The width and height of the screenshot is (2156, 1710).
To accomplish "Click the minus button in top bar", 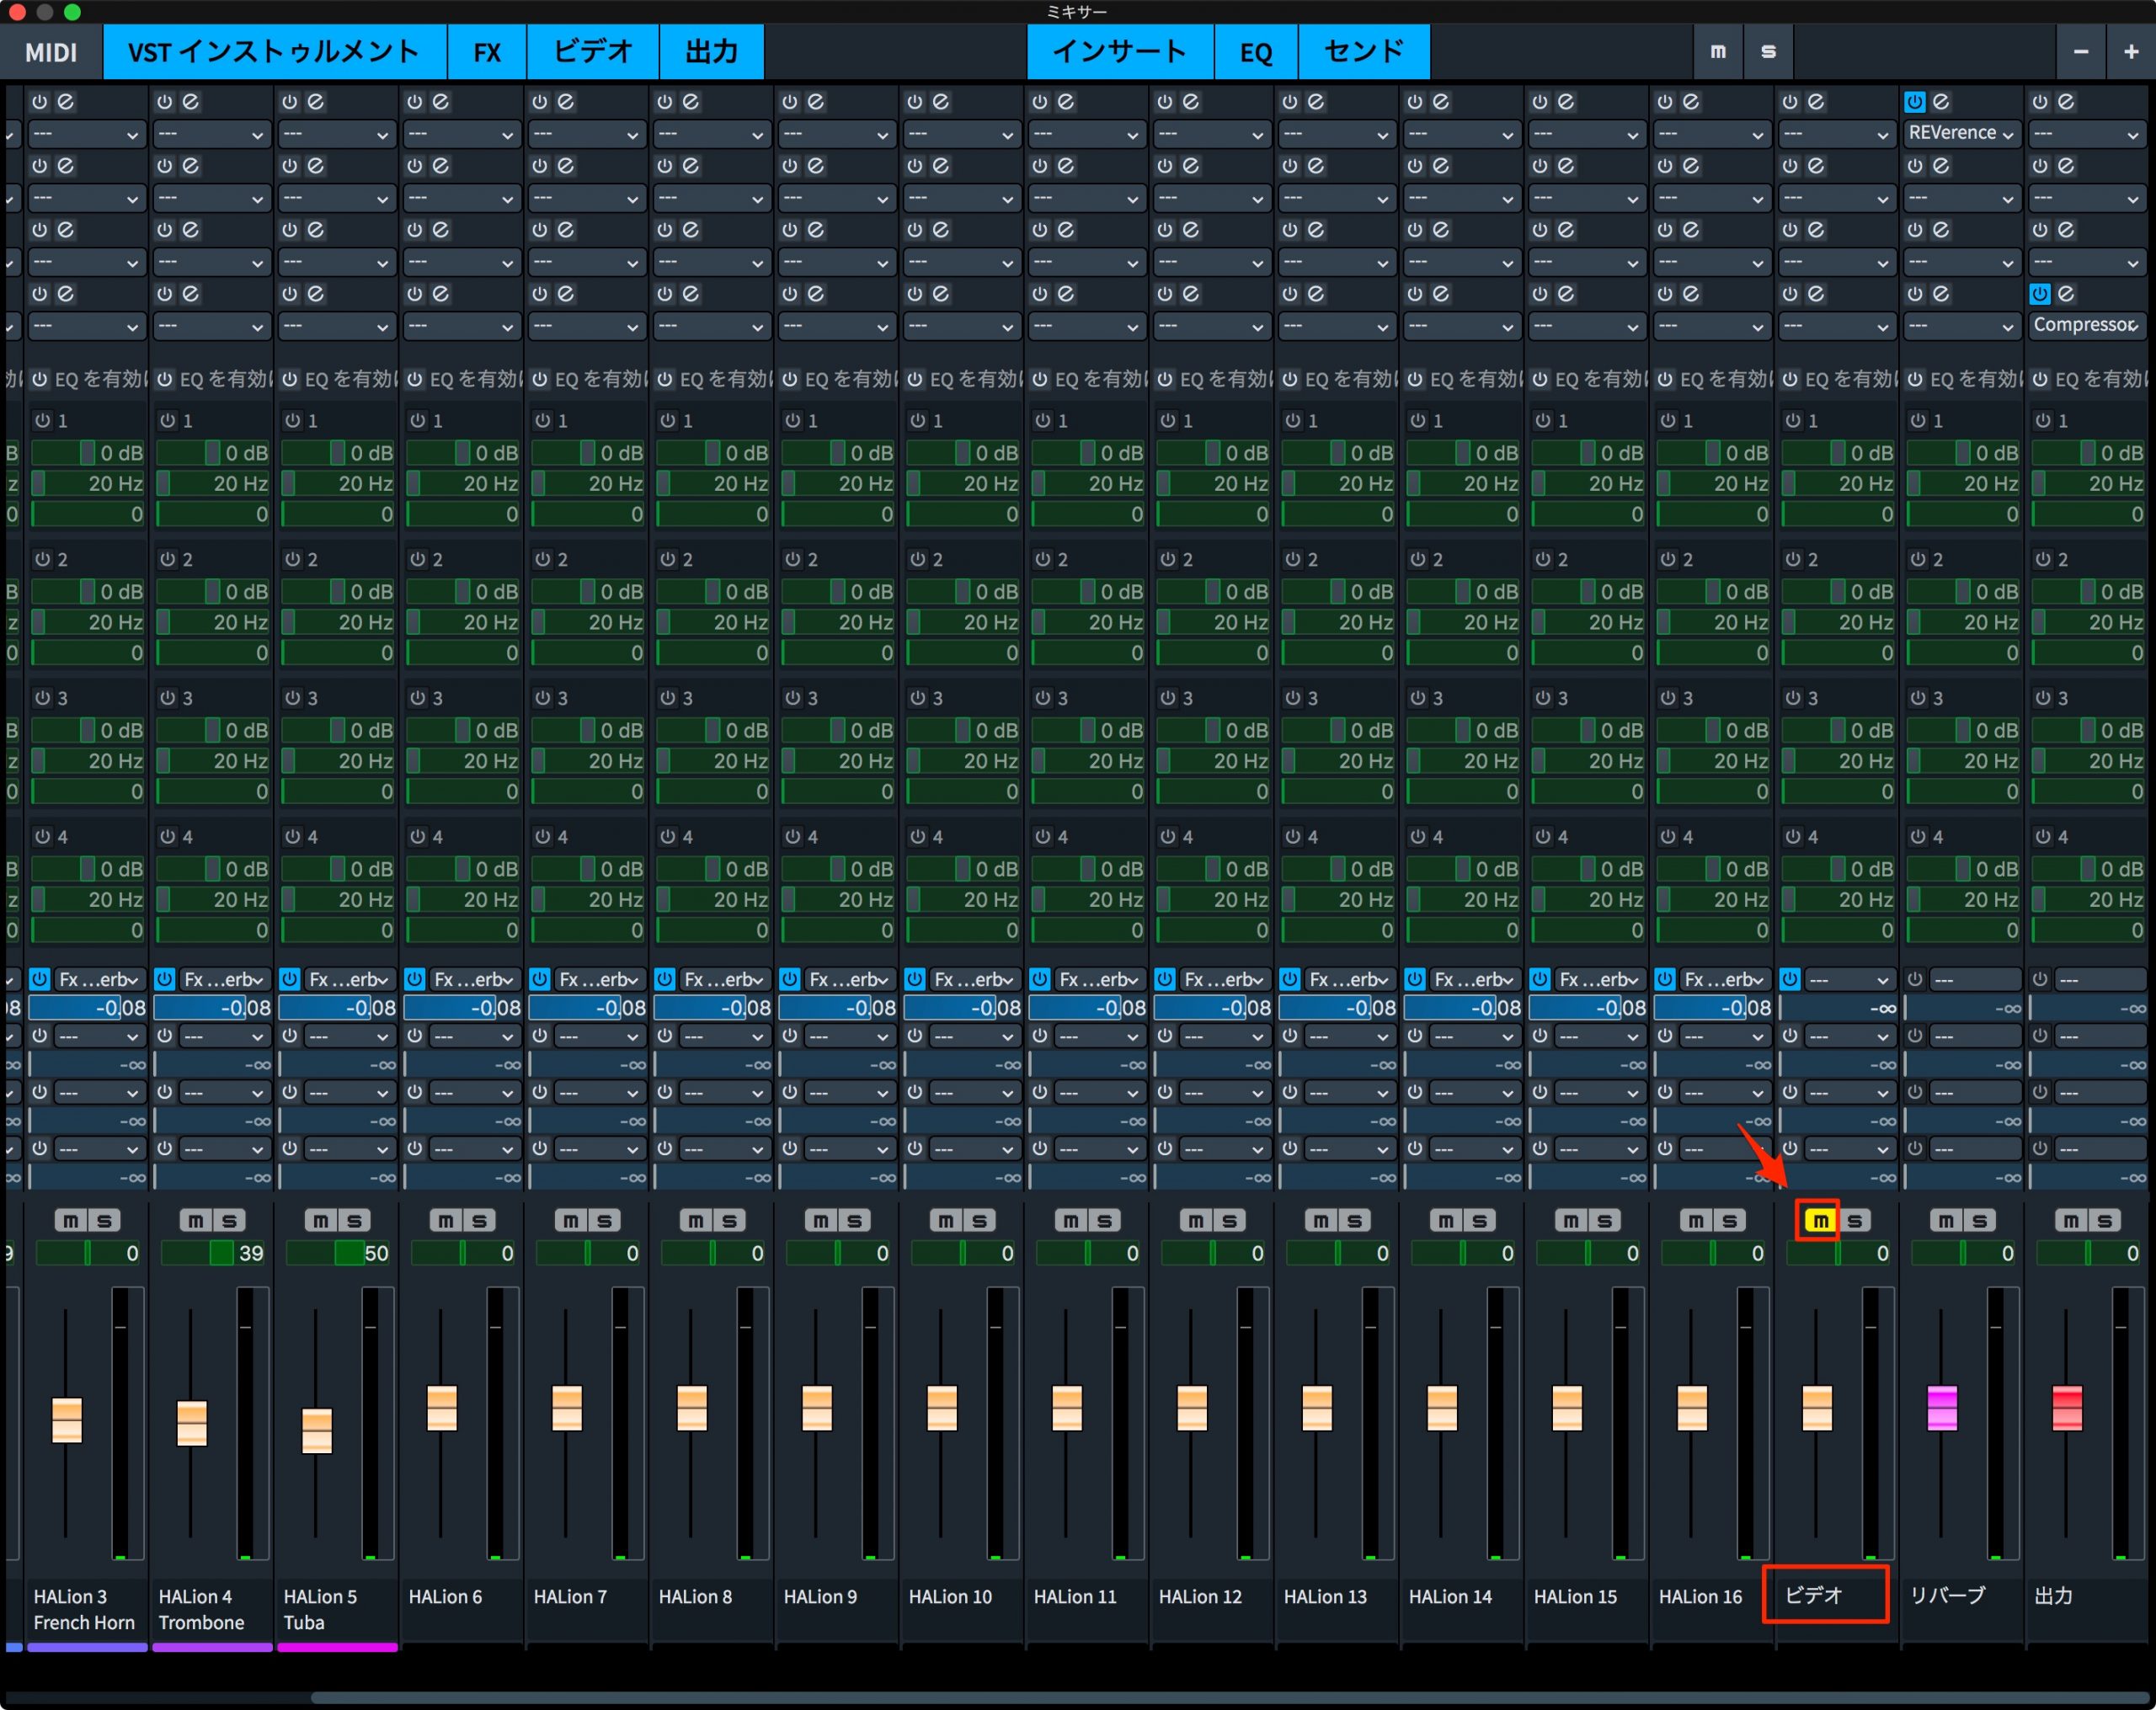I will [2081, 51].
